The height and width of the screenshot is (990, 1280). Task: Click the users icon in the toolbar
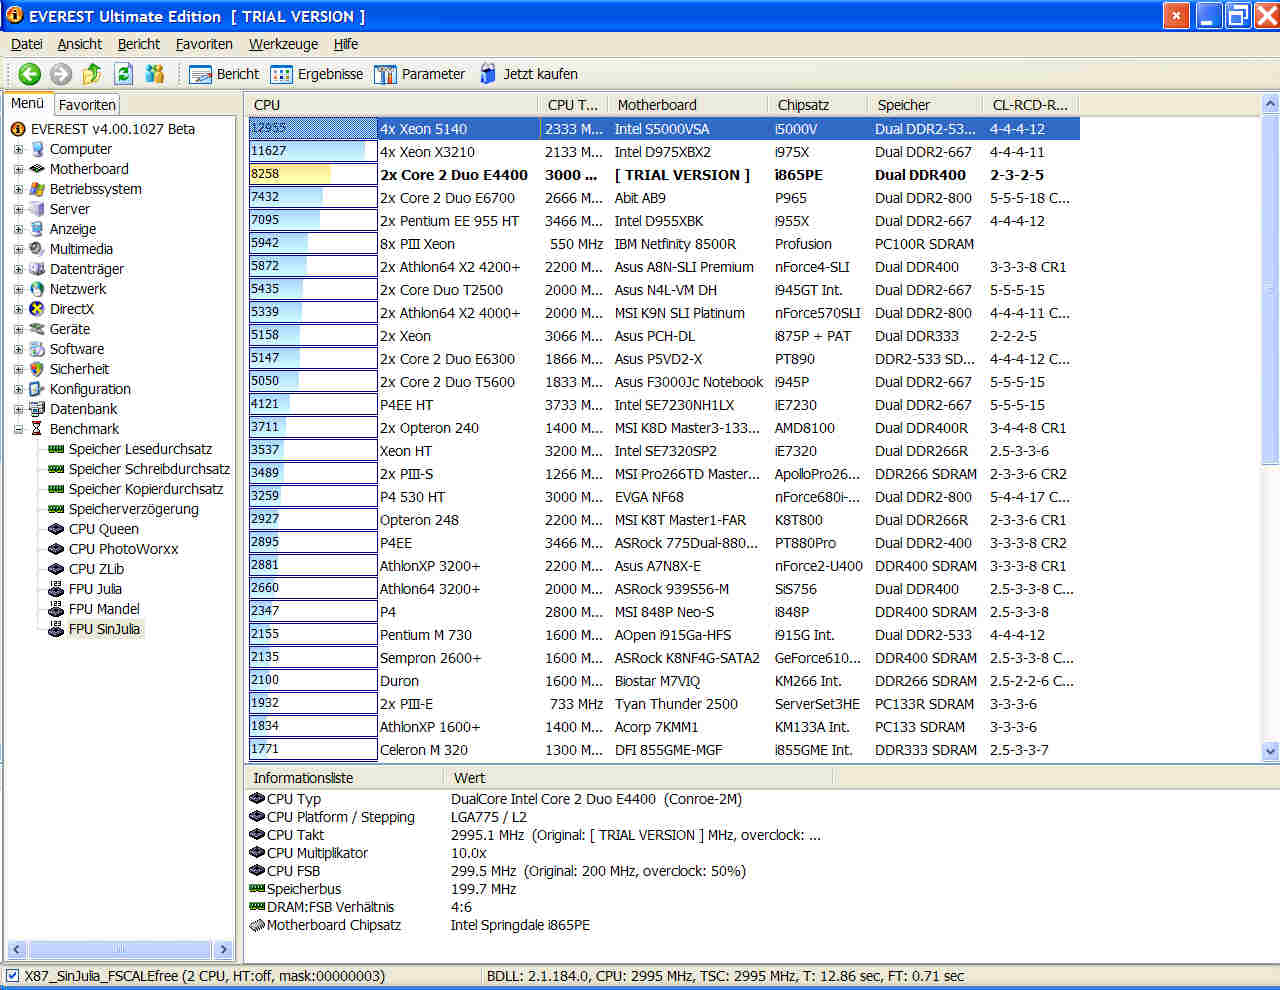[155, 74]
